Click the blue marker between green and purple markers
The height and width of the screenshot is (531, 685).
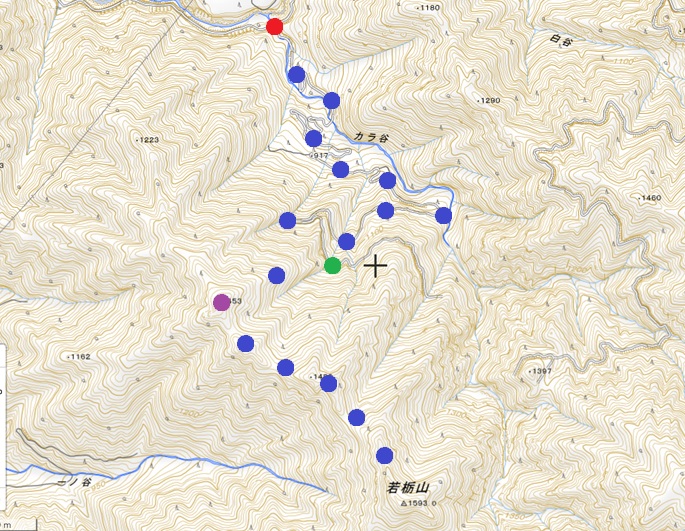pos(277,275)
